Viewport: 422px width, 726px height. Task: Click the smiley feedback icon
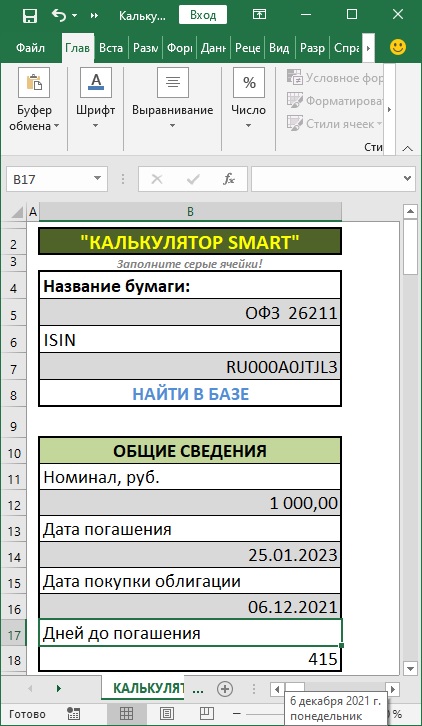[398, 47]
